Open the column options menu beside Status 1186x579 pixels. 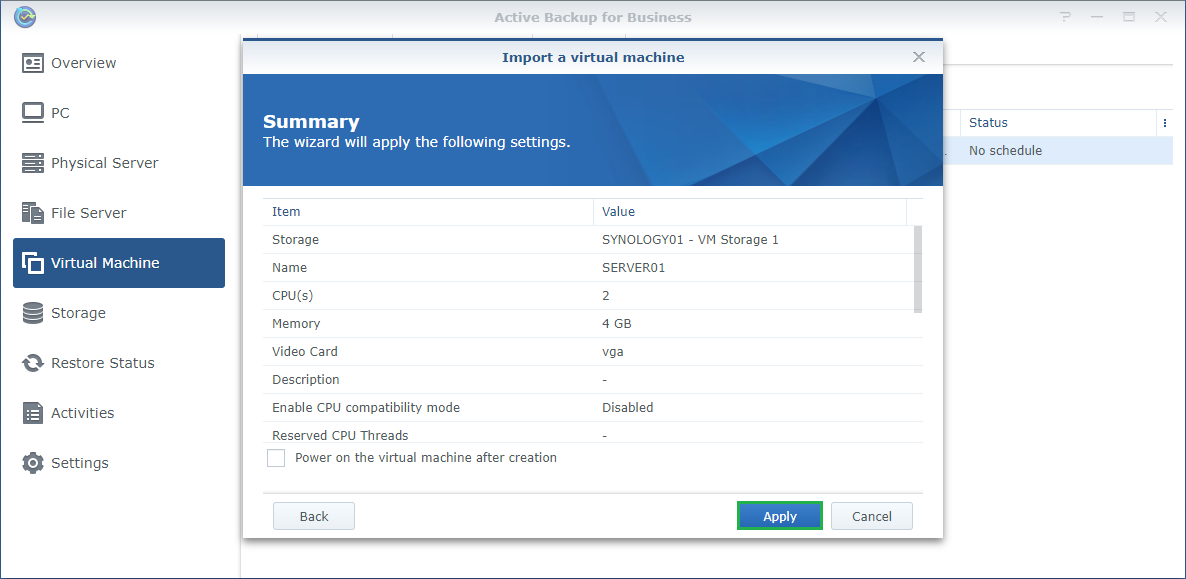1164,123
